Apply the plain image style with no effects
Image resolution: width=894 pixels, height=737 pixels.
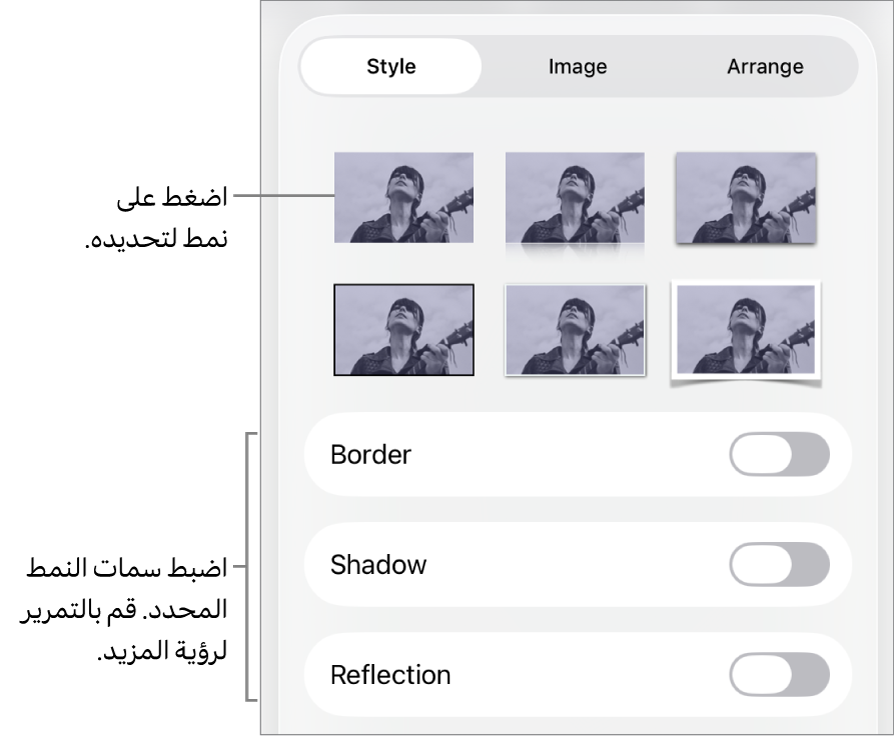coord(403,197)
